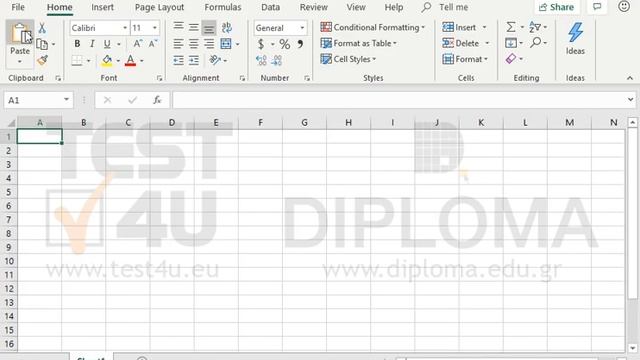The image size is (640, 360).
Task: Open the Format cells menu
Action: coord(465,59)
